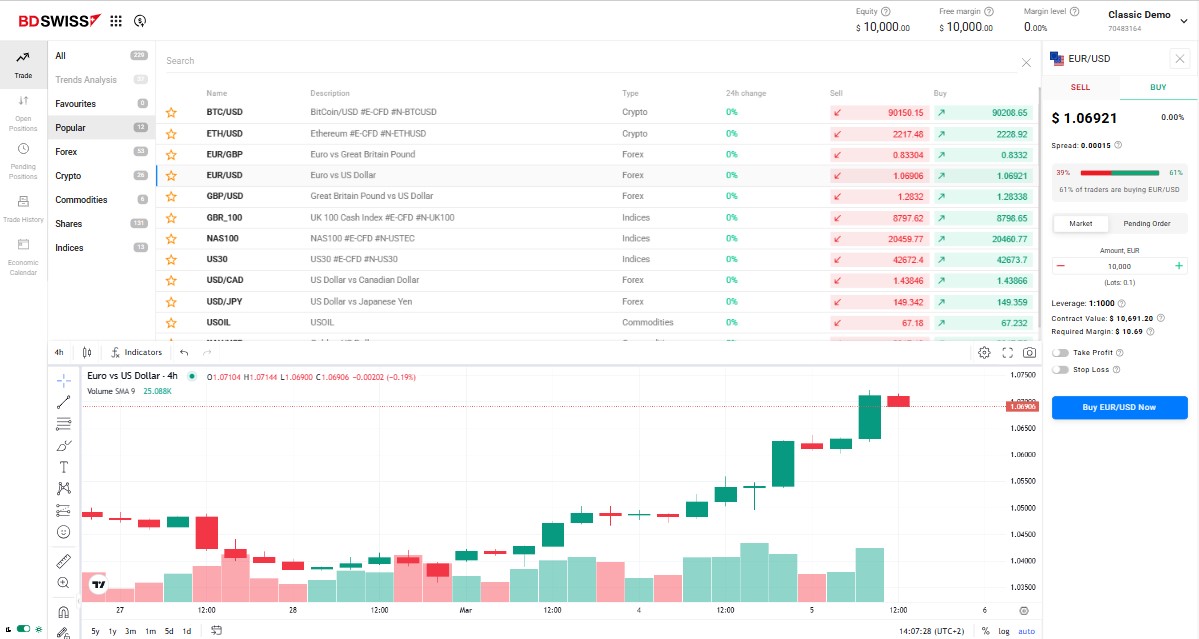This screenshot has height=639, width=1199.
Task: Go to Open Positions in sidebar
Action: coord(24,113)
